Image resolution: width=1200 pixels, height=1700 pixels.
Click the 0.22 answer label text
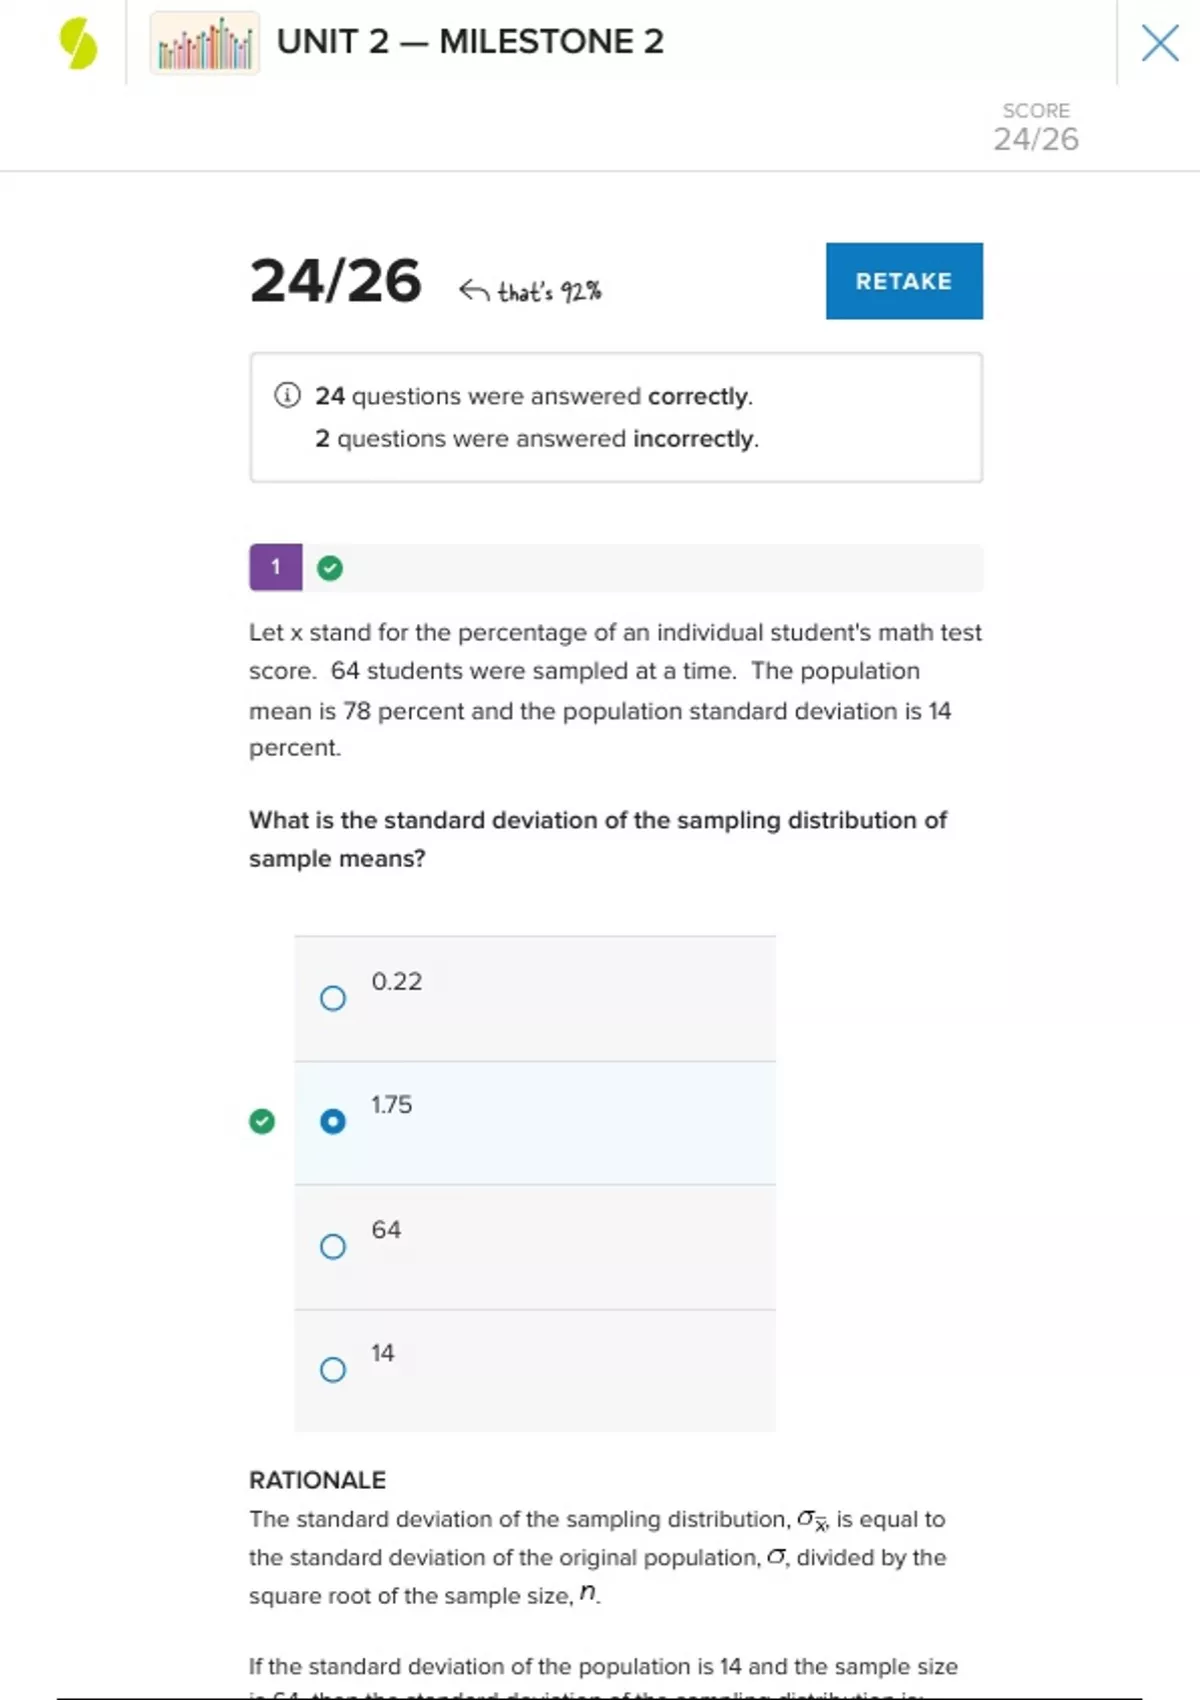tap(397, 982)
